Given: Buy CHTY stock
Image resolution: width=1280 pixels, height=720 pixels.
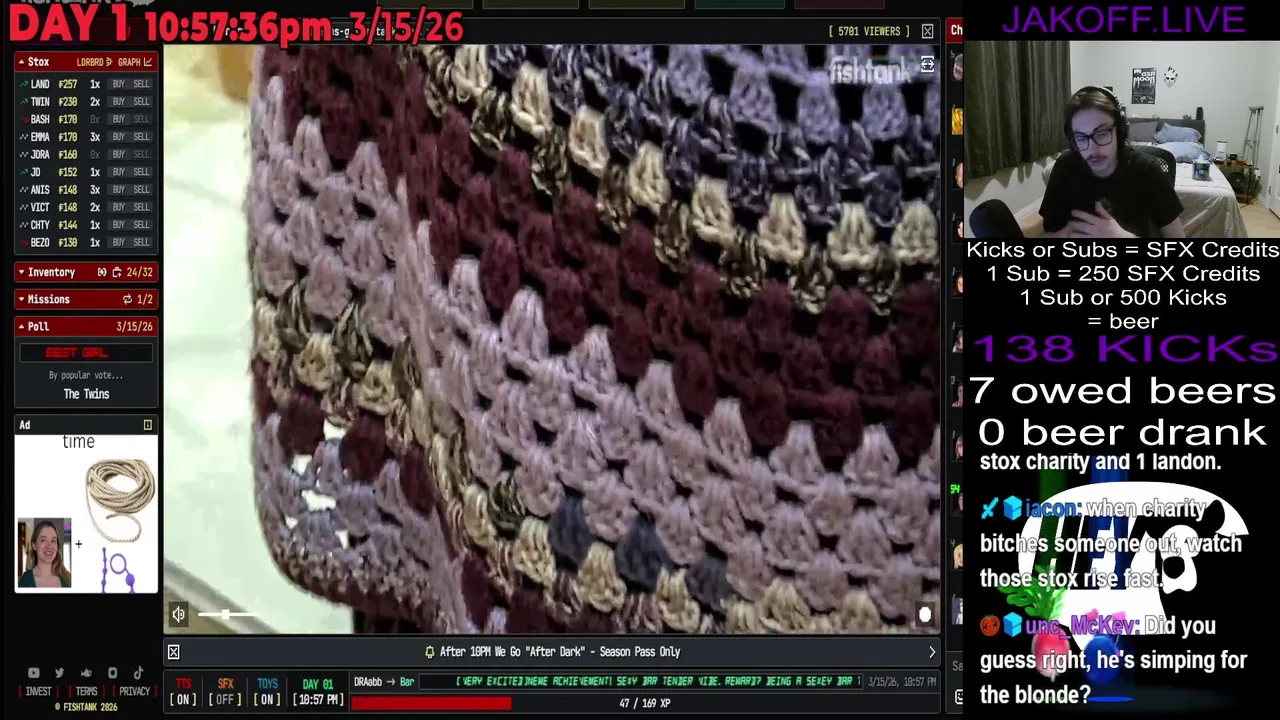Looking at the screenshot, I should (x=118, y=224).
